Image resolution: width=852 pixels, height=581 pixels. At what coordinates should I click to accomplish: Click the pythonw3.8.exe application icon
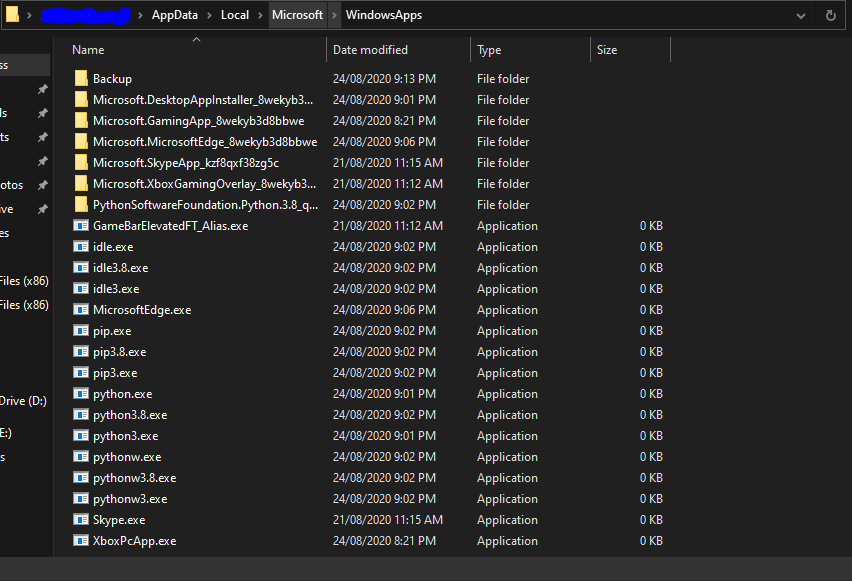(81, 478)
